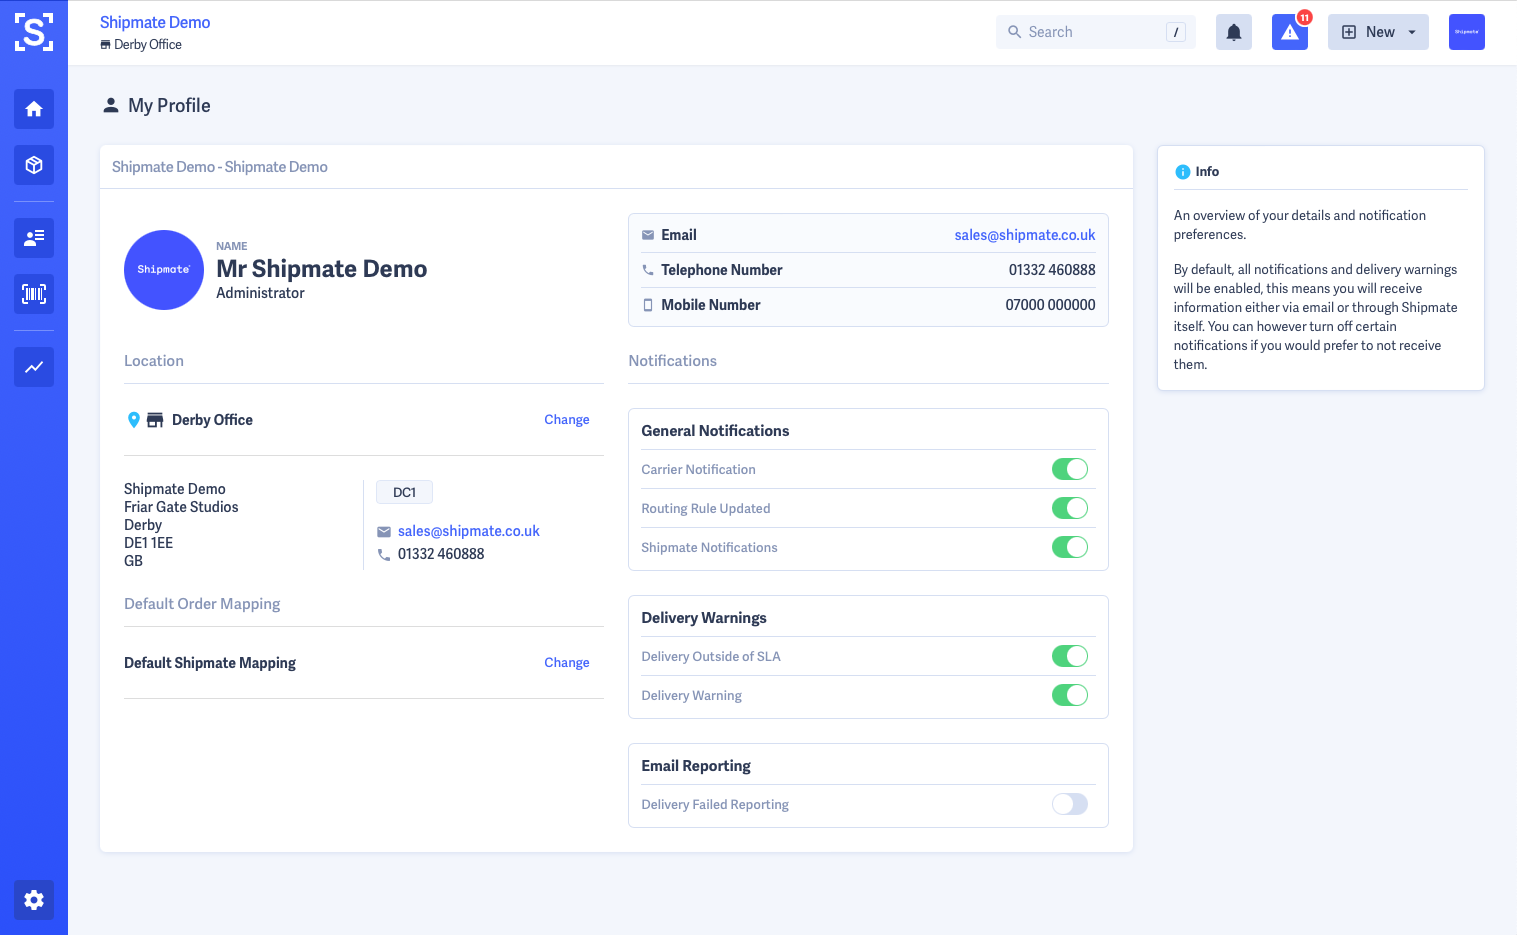Open the analytics trend icon in sidebar
Image resolution: width=1517 pixels, height=935 pixels.
click(x=34, y=367)
